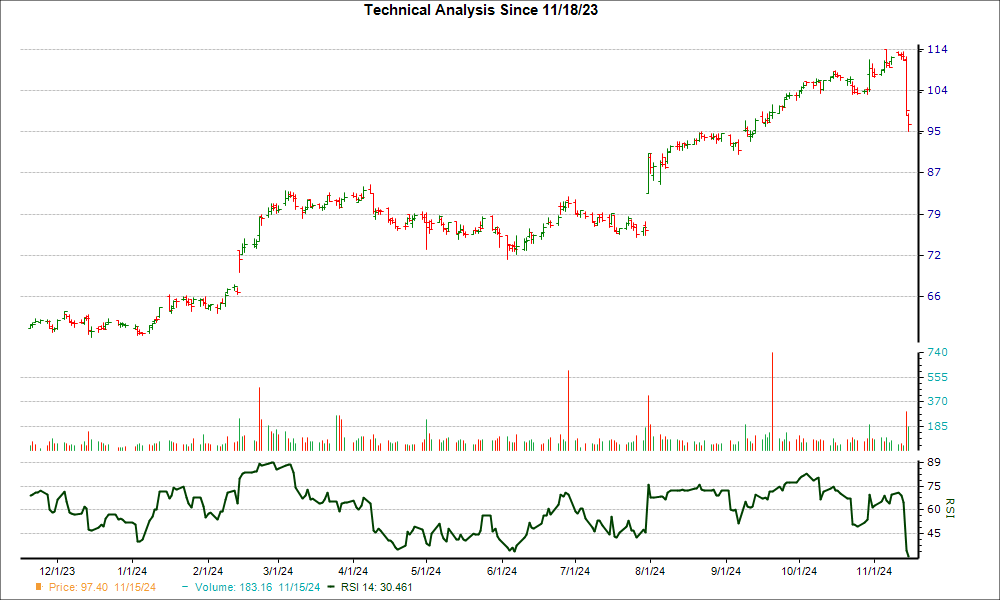Screen dimensions: 1000x600
Task: Click the tallest red volume spike in late September
Action: pyautogui.click(x=772, y=402)
